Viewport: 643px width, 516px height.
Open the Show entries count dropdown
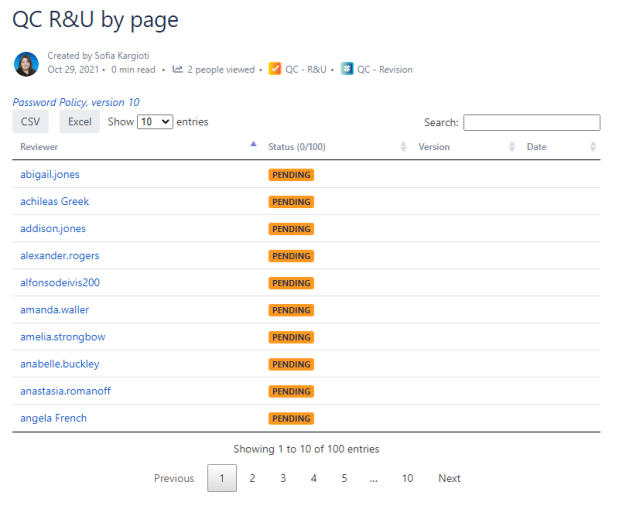click(x=155, y=122)
